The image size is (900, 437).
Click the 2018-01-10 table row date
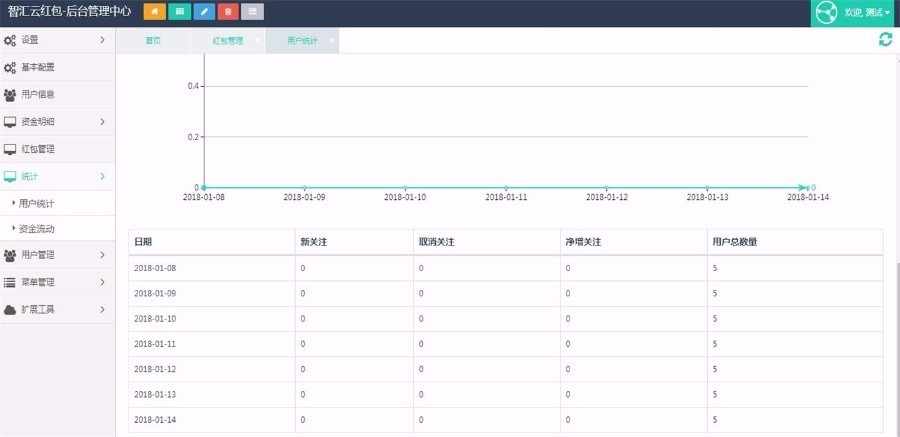(155, 319)
